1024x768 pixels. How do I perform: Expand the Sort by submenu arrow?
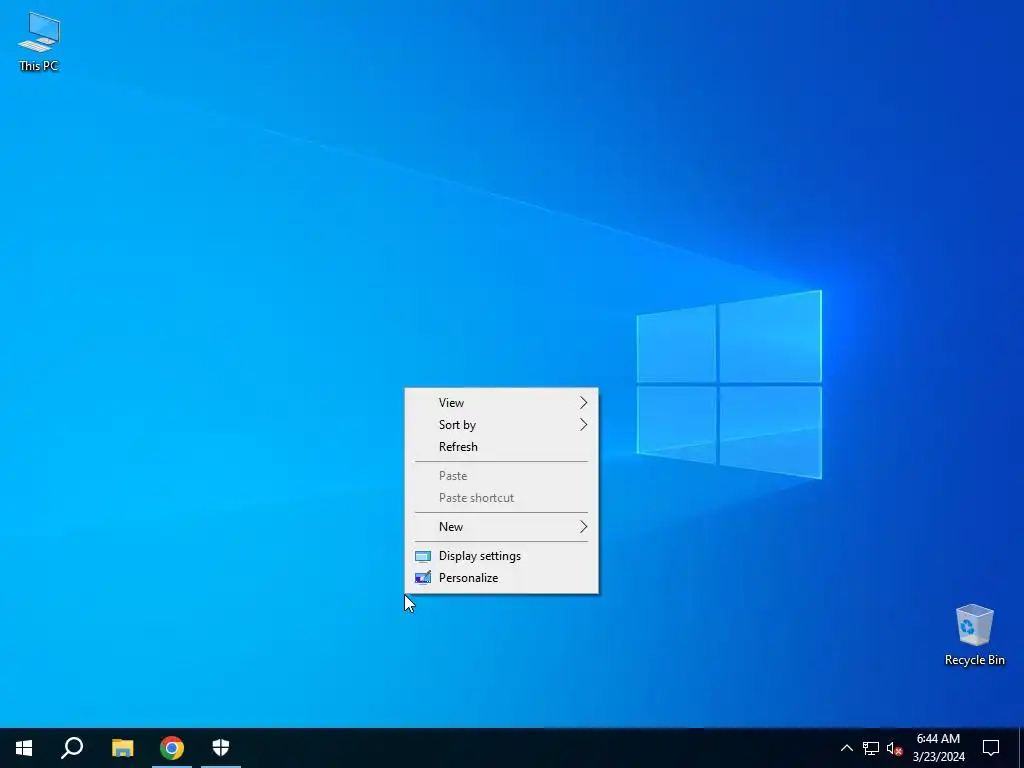pos(583,425)
